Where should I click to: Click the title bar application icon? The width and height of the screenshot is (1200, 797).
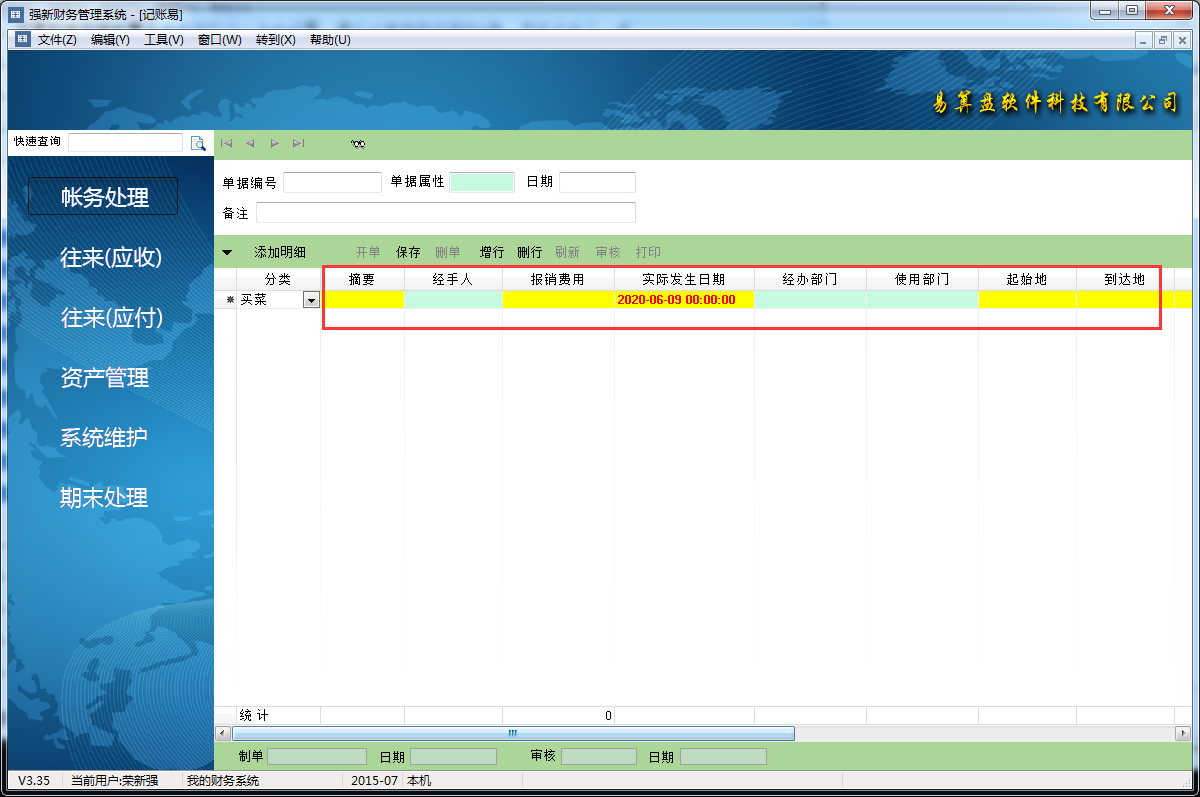(15, 14)
